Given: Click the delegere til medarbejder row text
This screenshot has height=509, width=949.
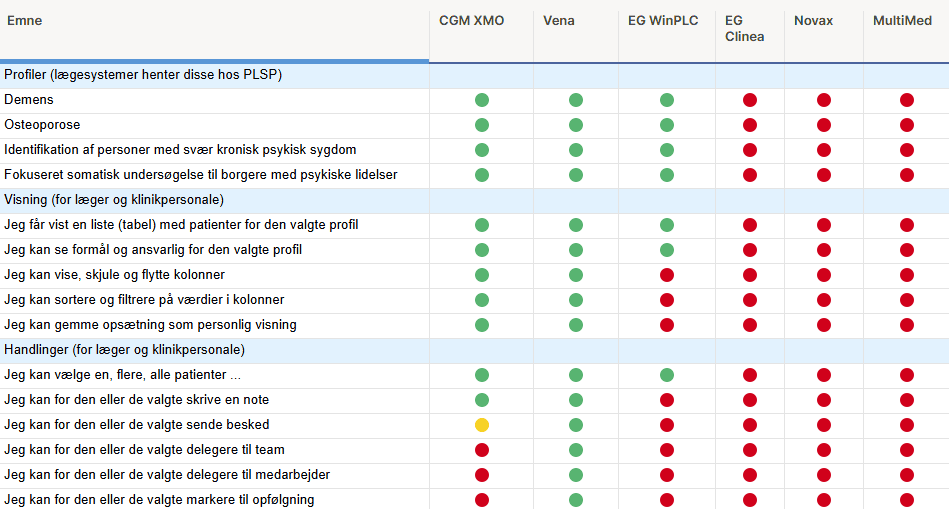Looking at the screenshot, I should 167,475.
